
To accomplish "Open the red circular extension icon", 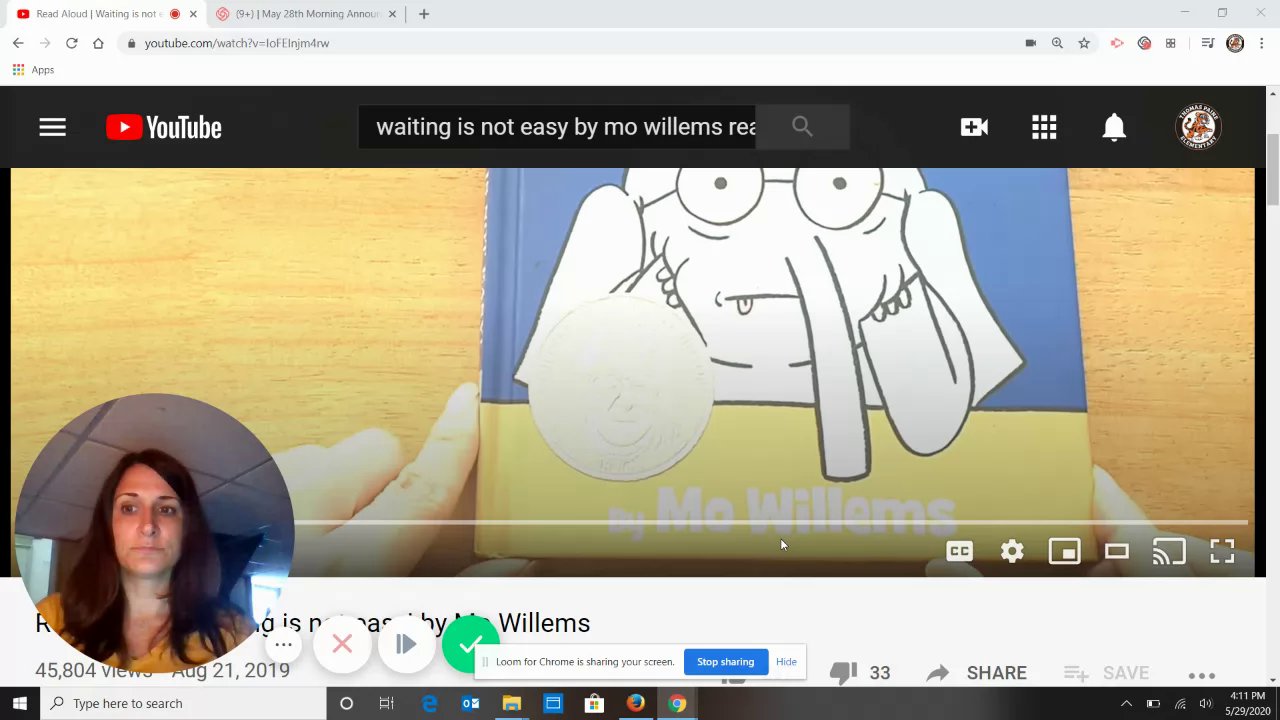I will [1144, 43].
